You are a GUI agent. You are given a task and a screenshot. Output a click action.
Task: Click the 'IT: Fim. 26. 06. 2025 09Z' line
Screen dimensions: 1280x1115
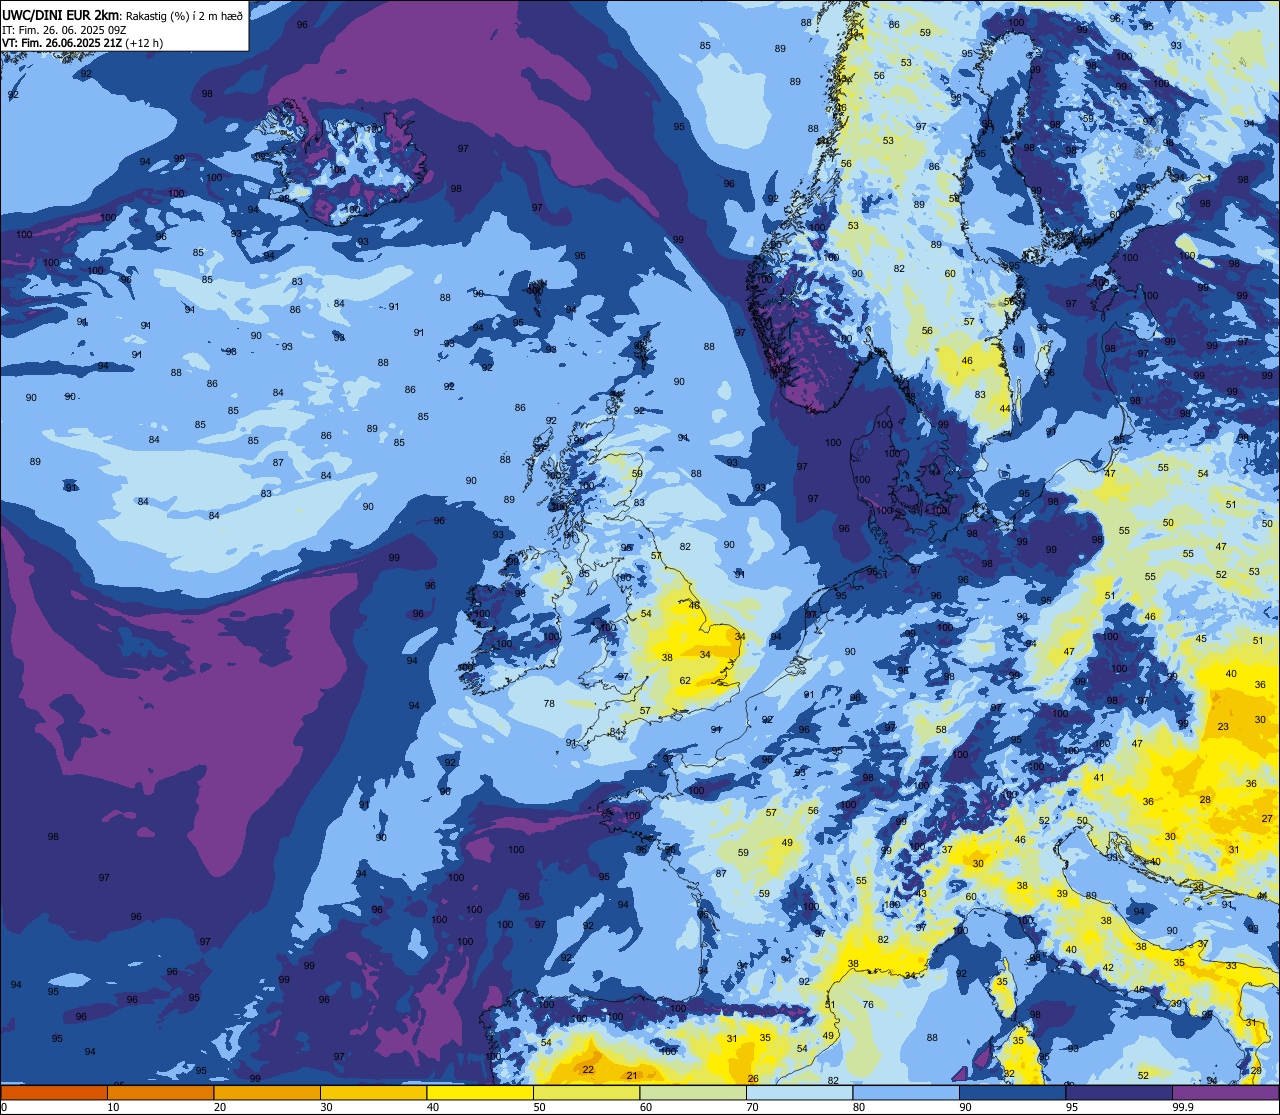tap(64, 30)
